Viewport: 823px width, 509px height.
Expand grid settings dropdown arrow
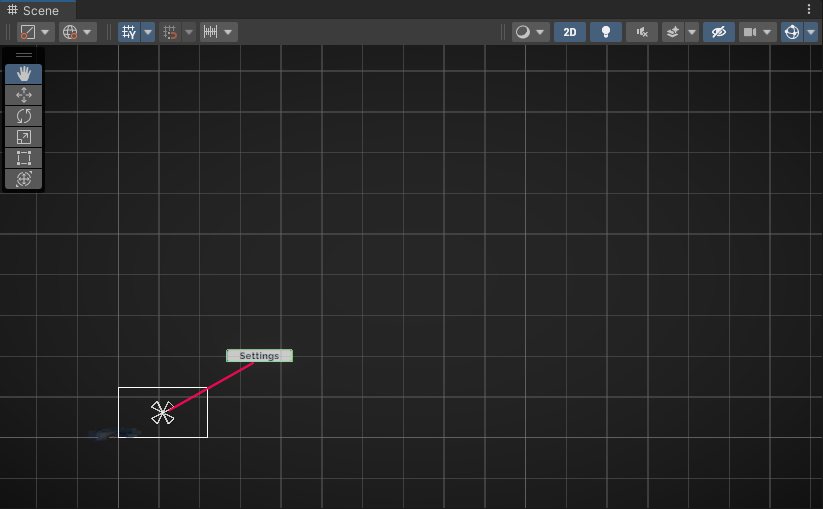[148, 32]
